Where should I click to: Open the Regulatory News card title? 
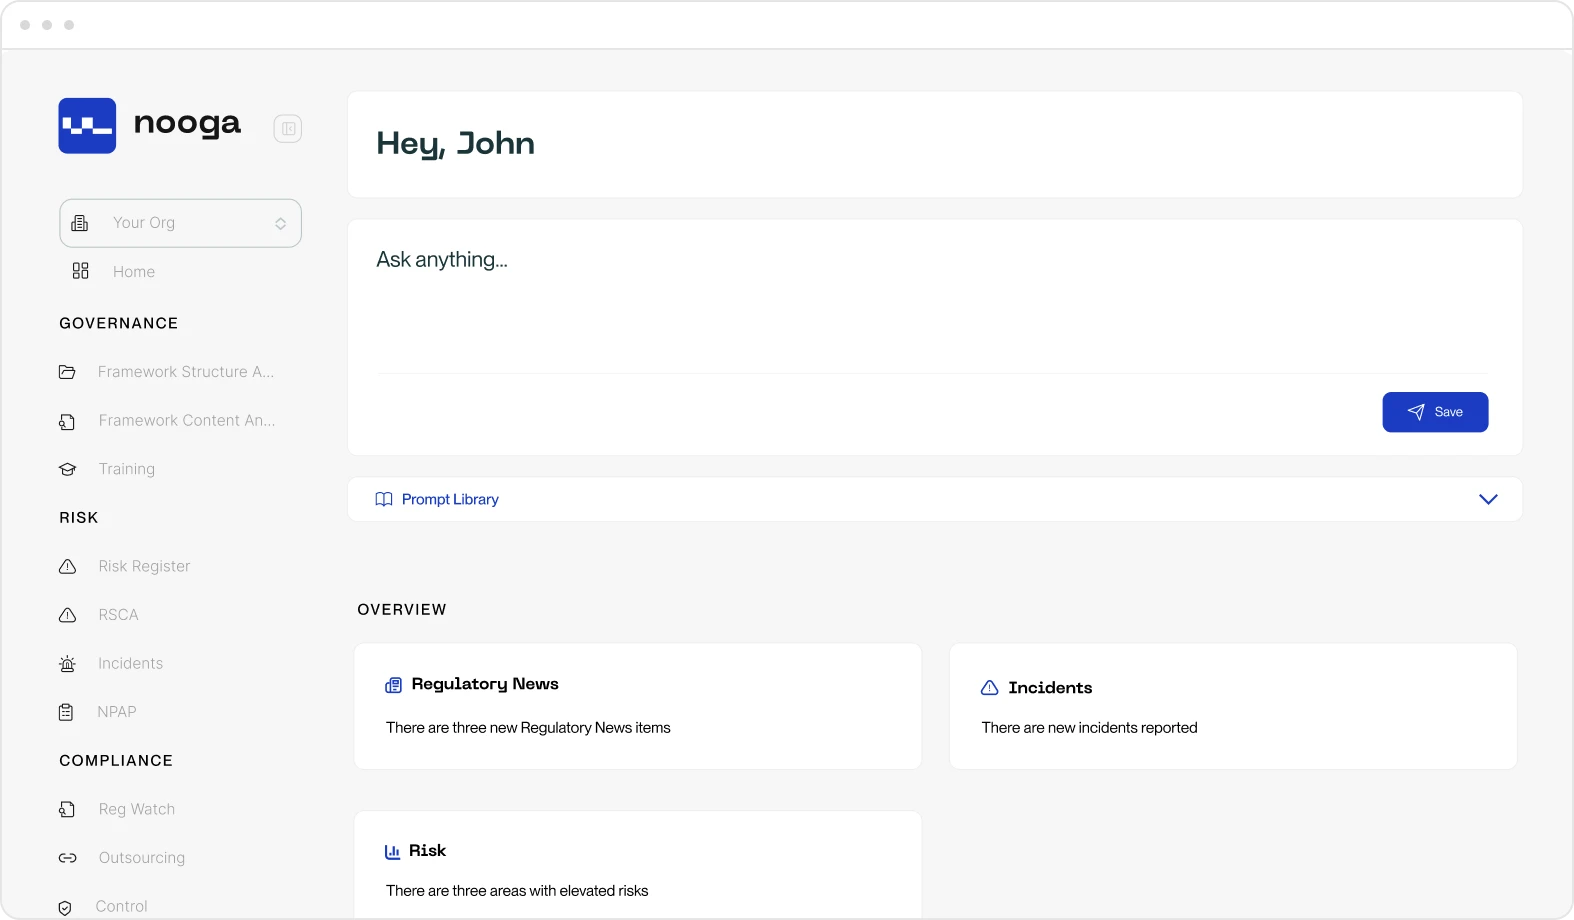point(485,684)
